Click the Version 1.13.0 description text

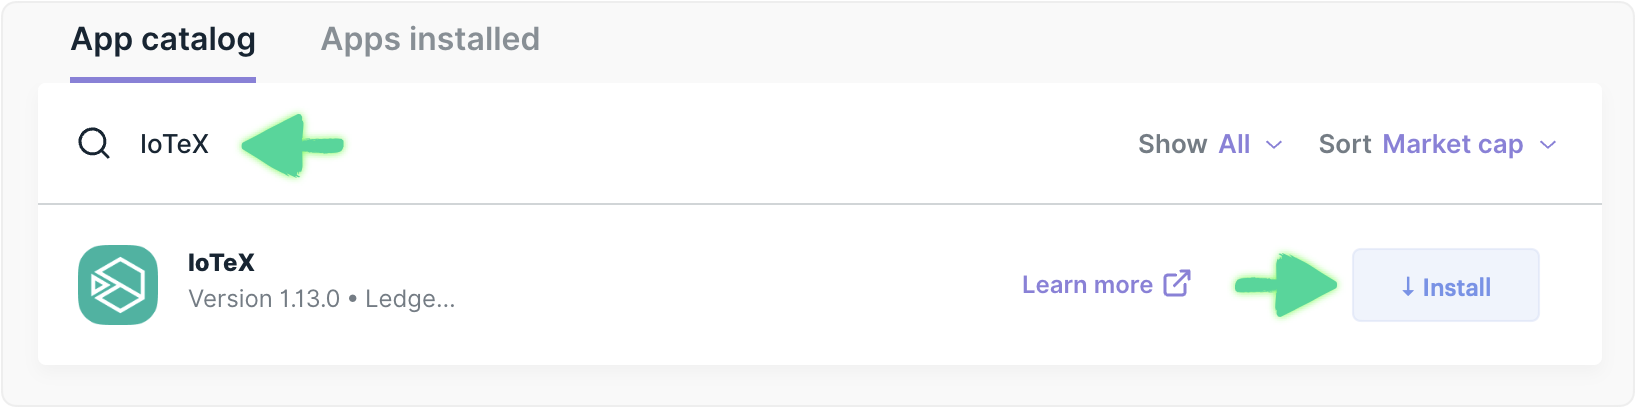coord(321,299)
